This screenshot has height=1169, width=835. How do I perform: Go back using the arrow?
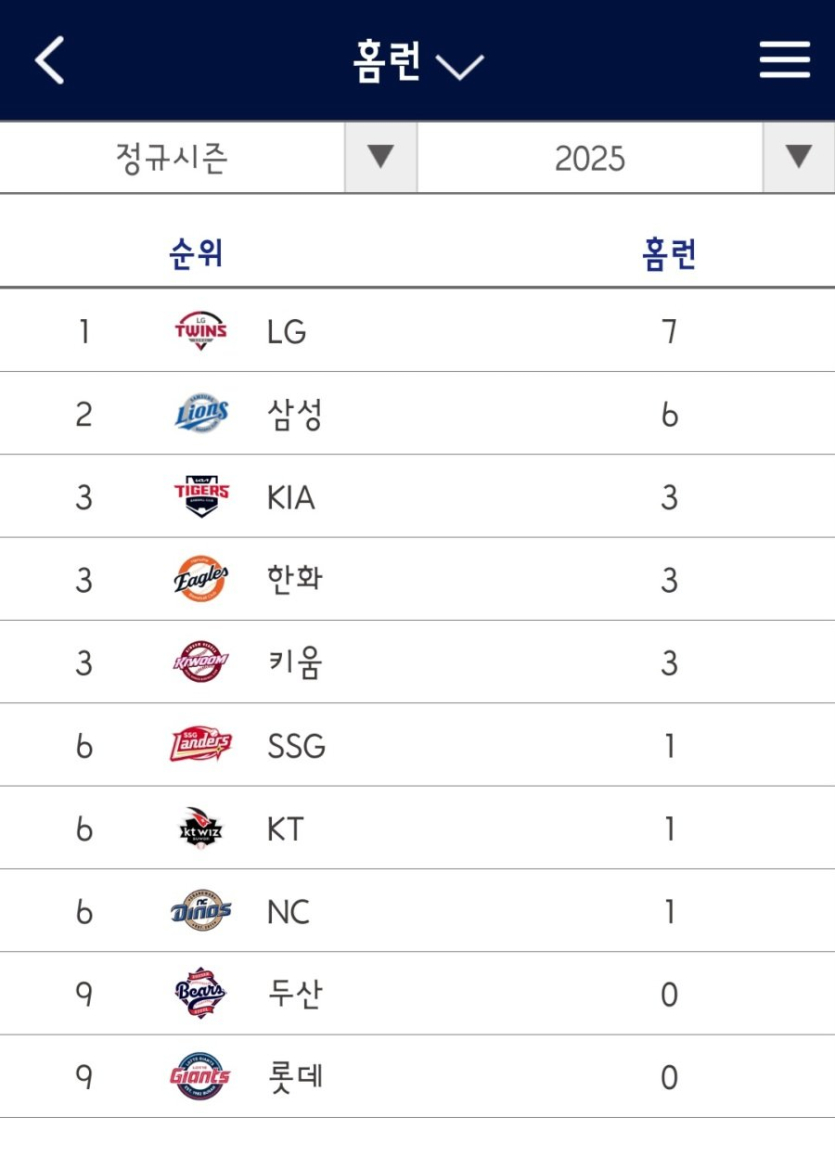point(50,60)
